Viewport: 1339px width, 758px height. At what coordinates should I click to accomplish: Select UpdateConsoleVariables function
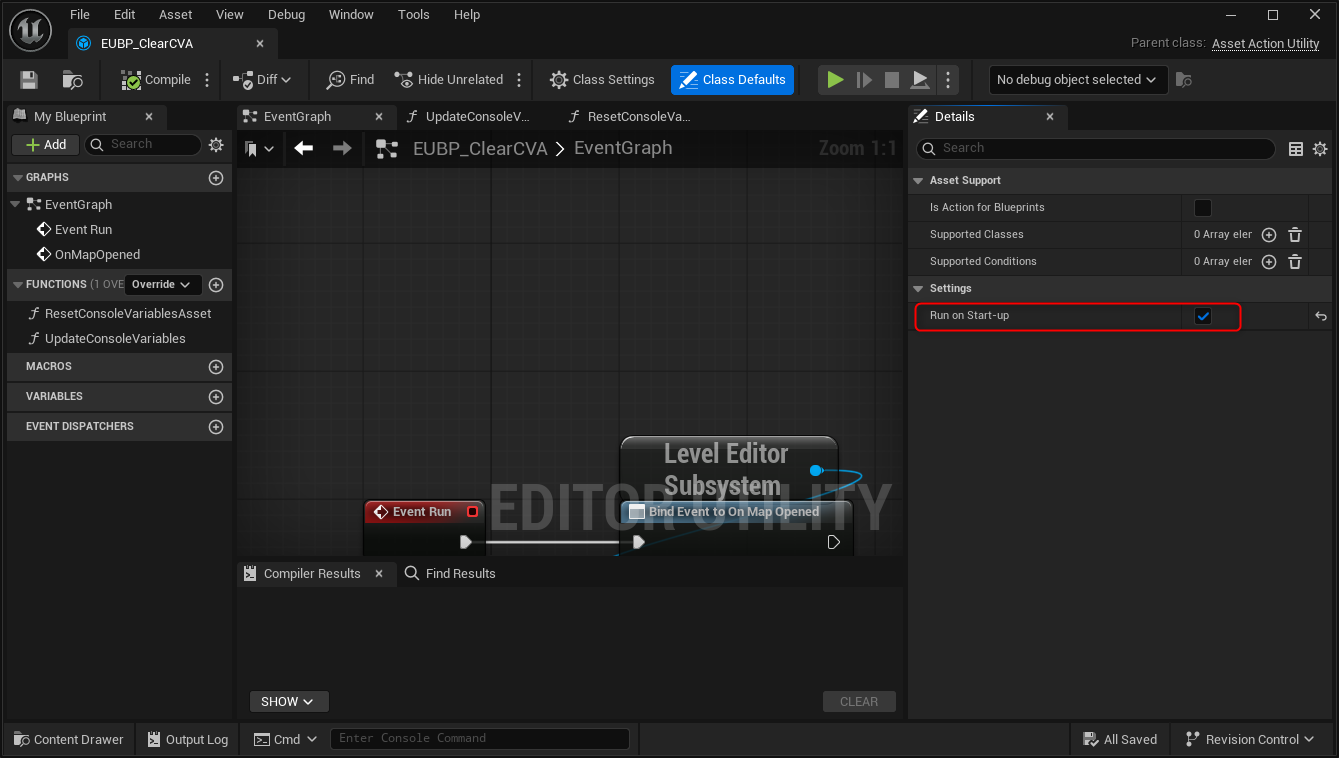(x=115, y=338)
